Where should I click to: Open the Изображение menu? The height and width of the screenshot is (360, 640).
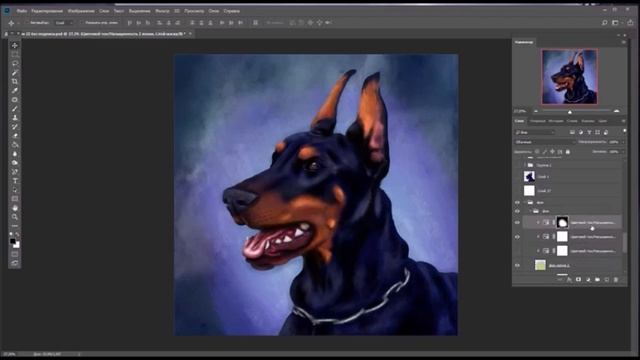click(81, 11)
